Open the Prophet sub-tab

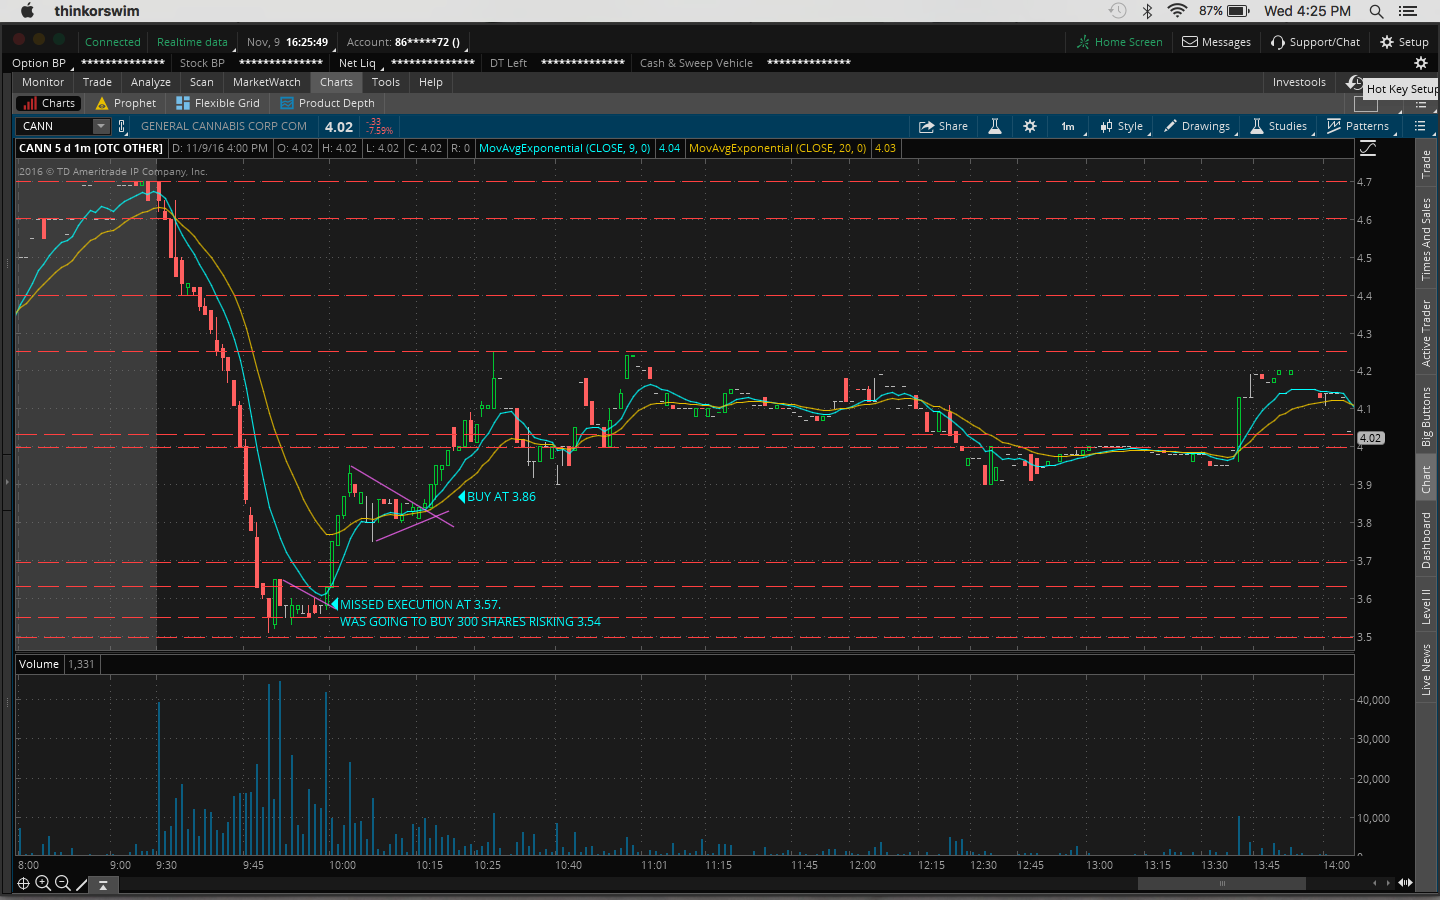point(126,103)
